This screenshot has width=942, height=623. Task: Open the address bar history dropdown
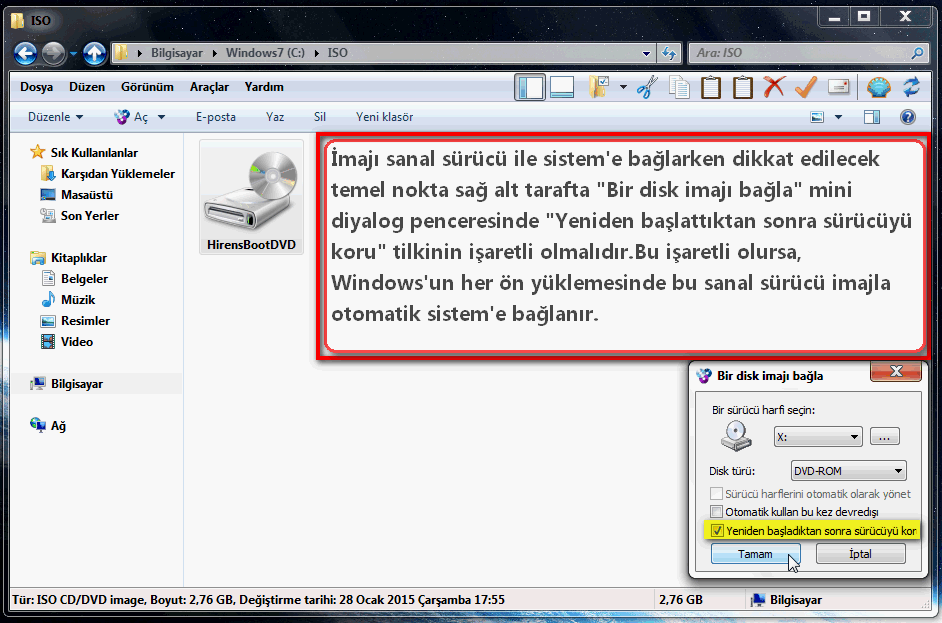point(646,53)
